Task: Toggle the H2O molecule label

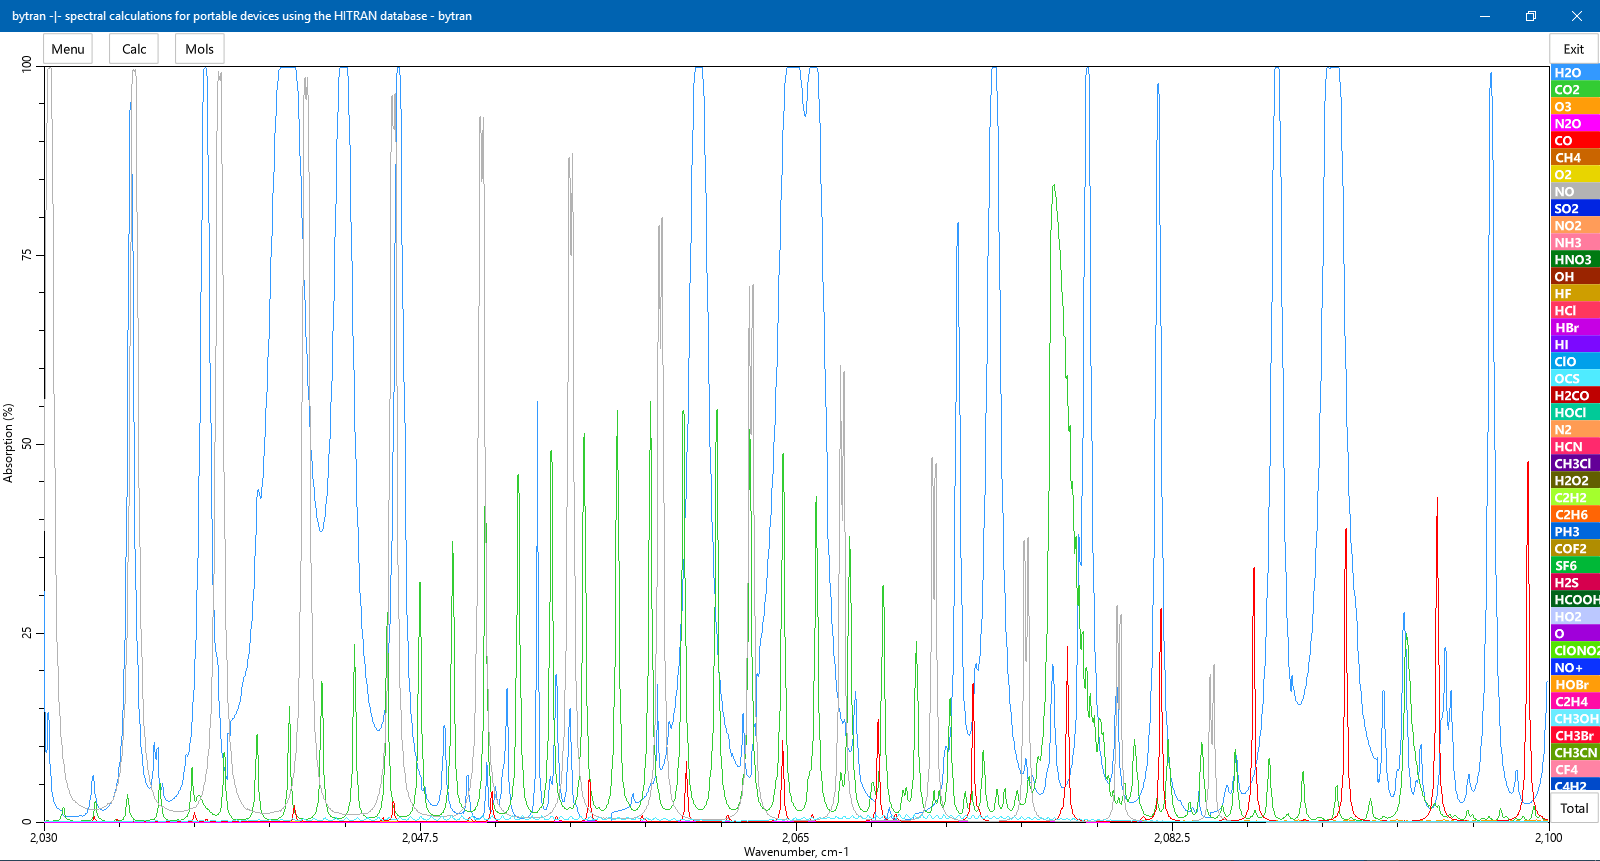Action: click(1575, 73)
